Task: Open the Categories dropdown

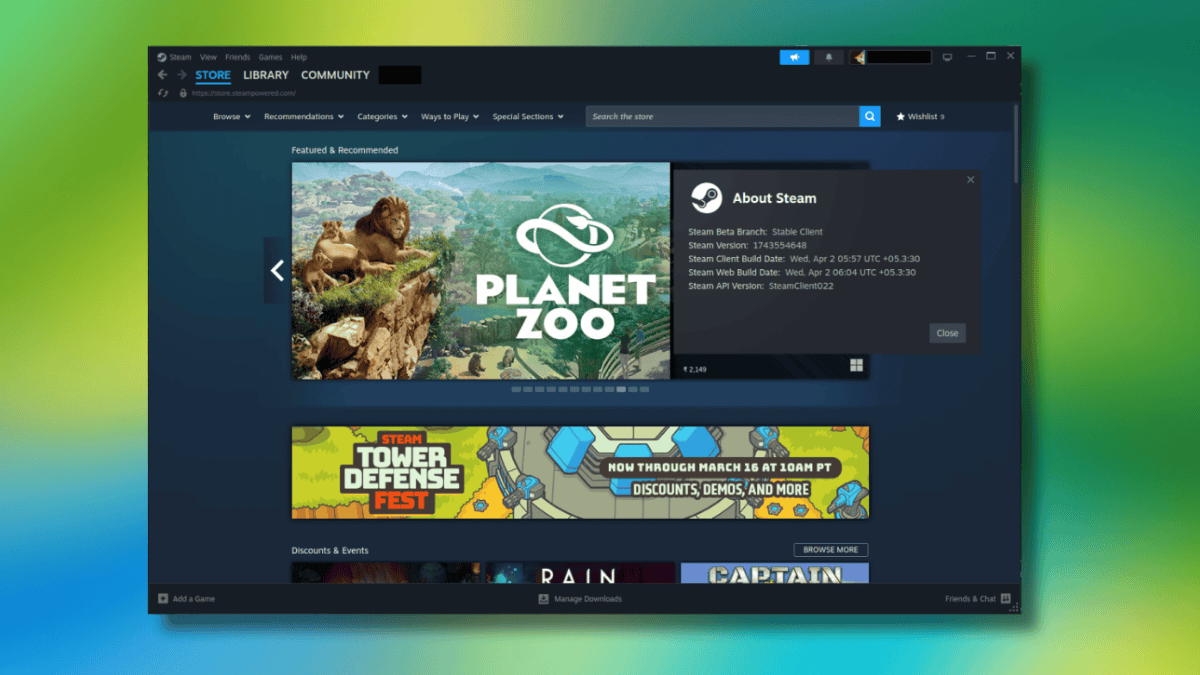Action: click(x=382, y=117)
